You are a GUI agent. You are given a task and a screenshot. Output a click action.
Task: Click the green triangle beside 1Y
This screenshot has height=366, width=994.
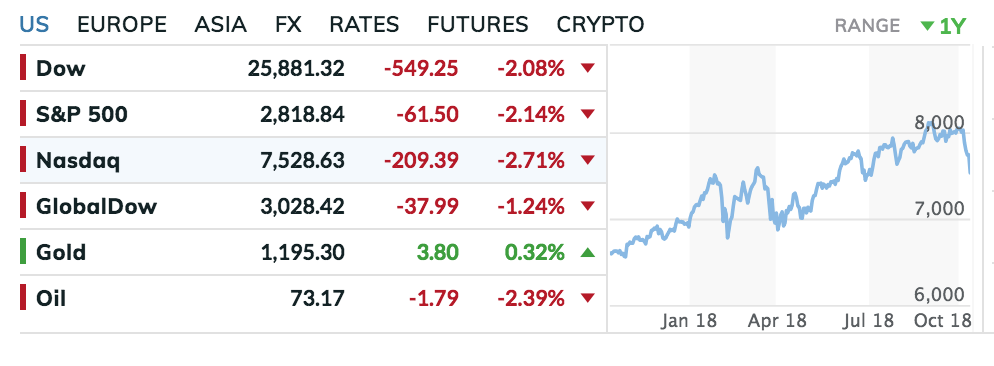coord(927,26)
